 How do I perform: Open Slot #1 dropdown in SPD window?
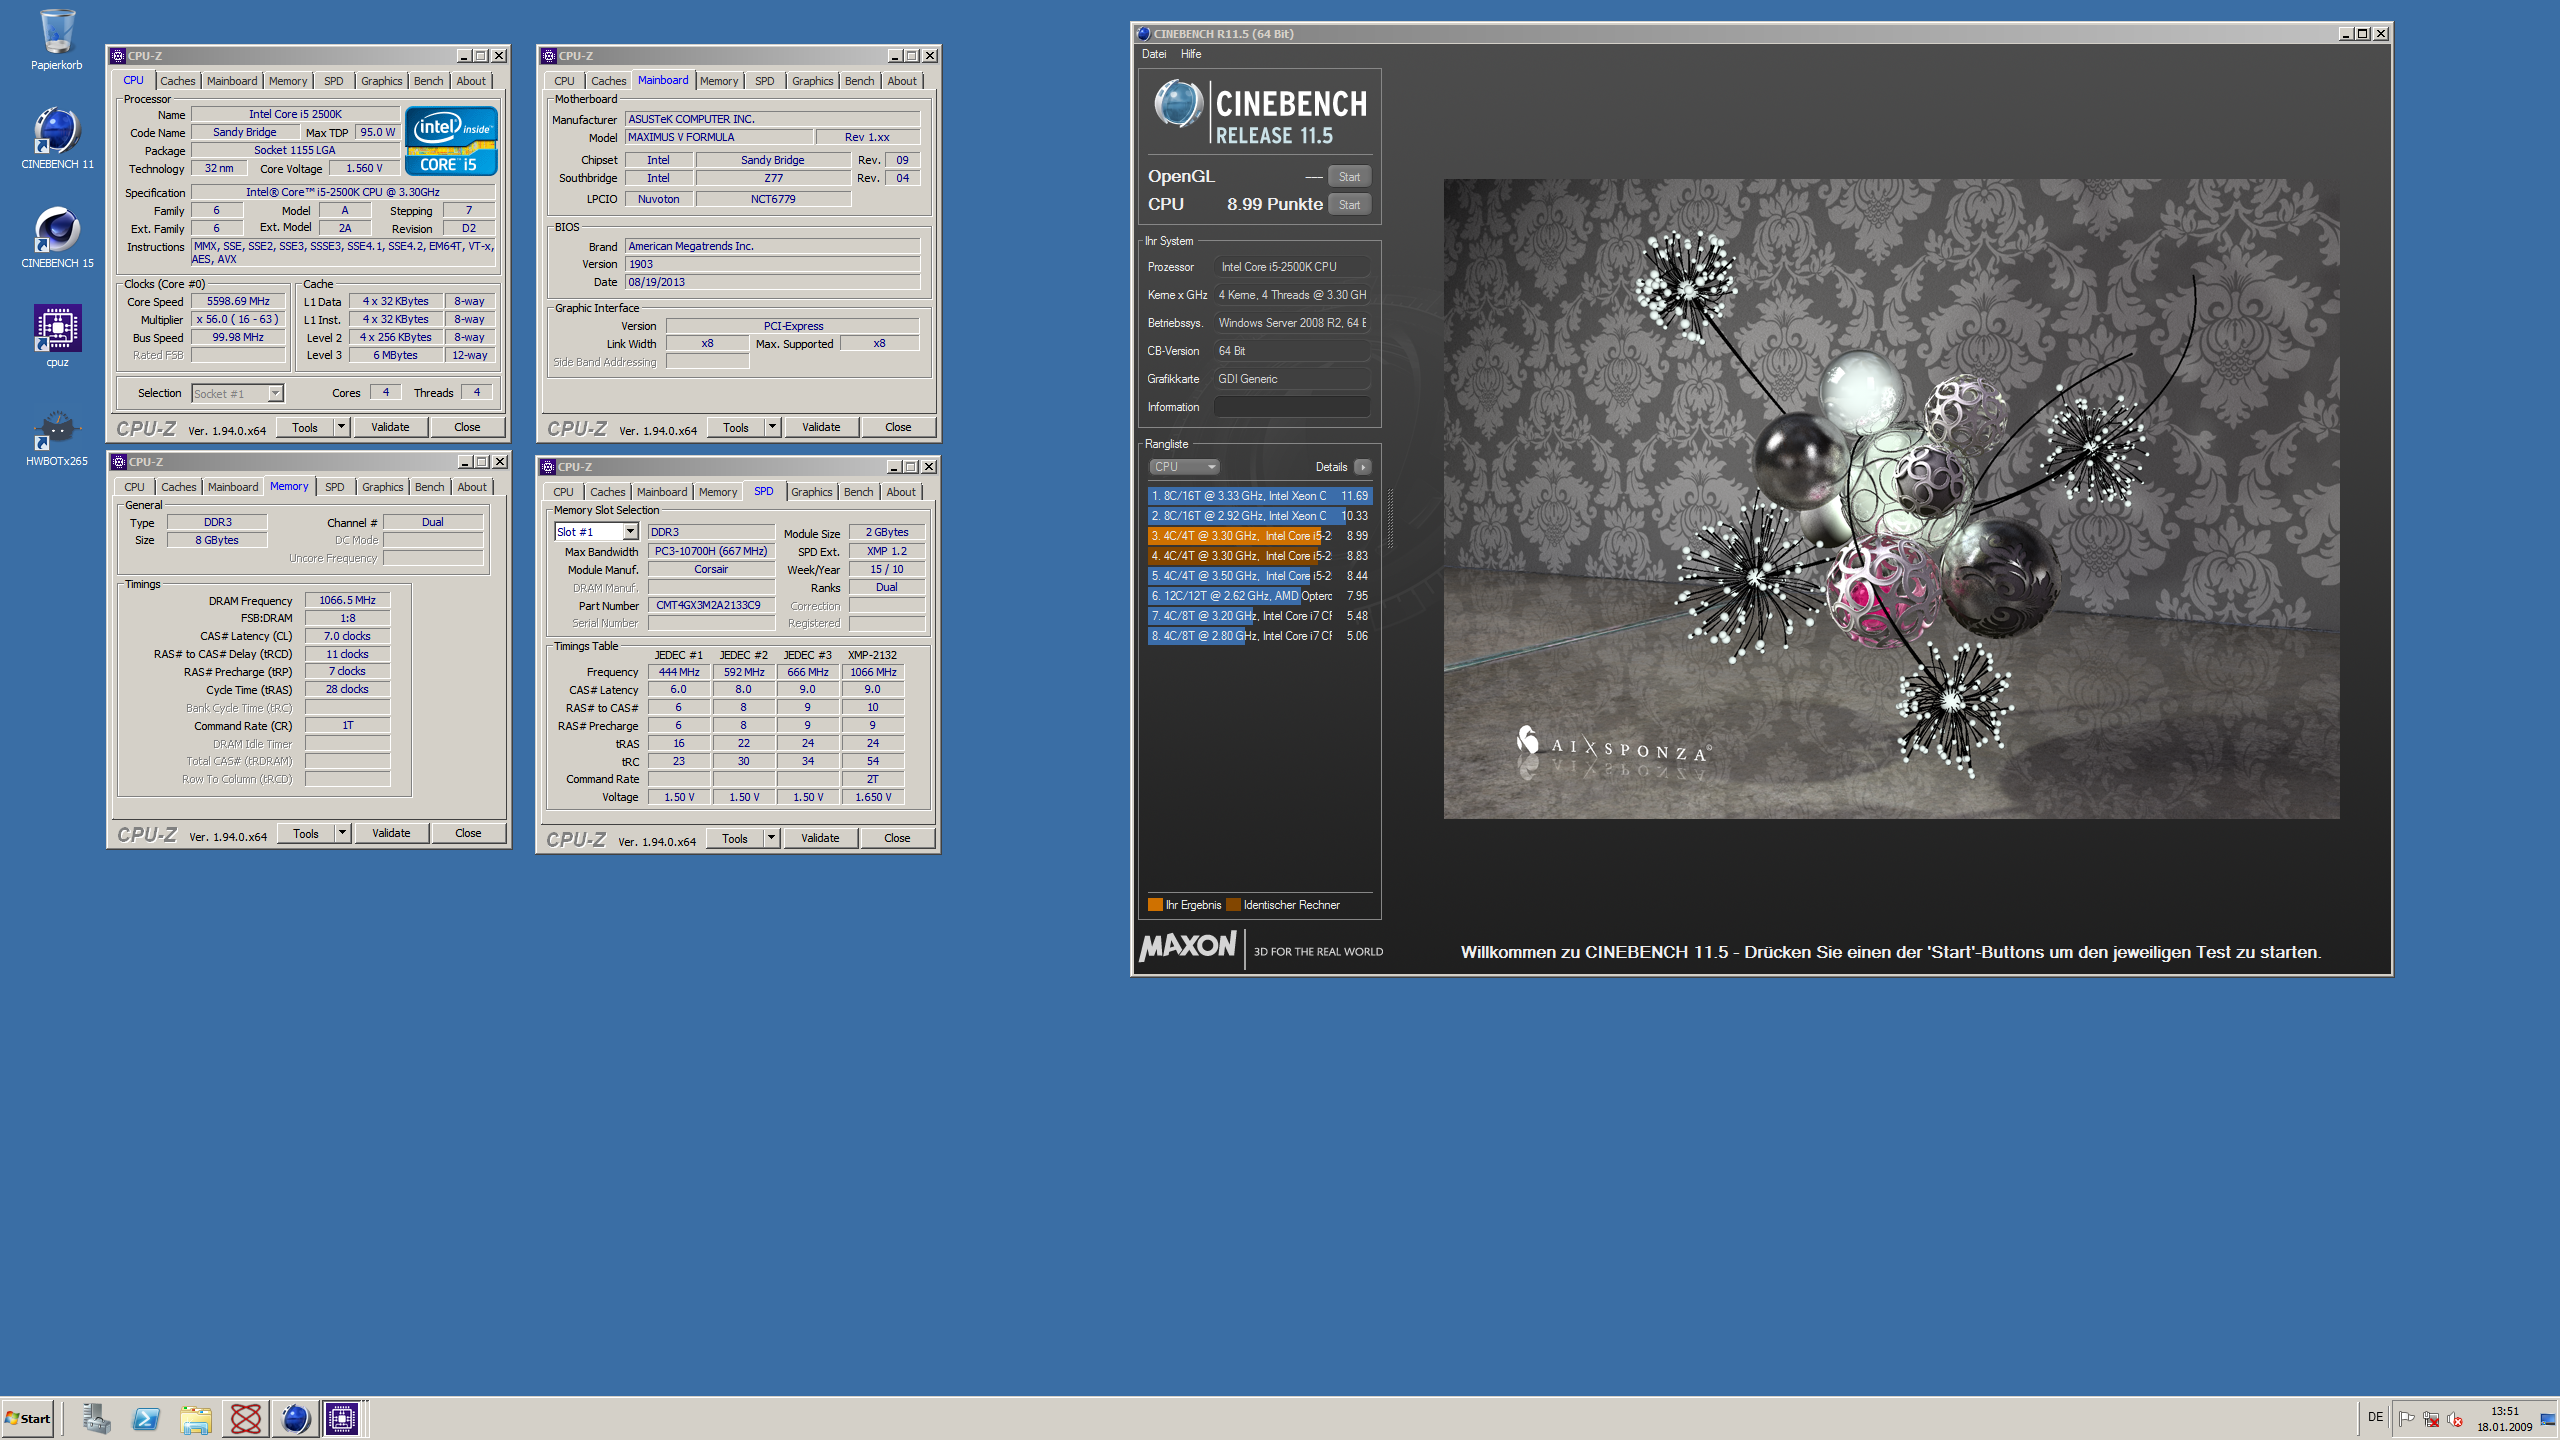pos(596,532)
